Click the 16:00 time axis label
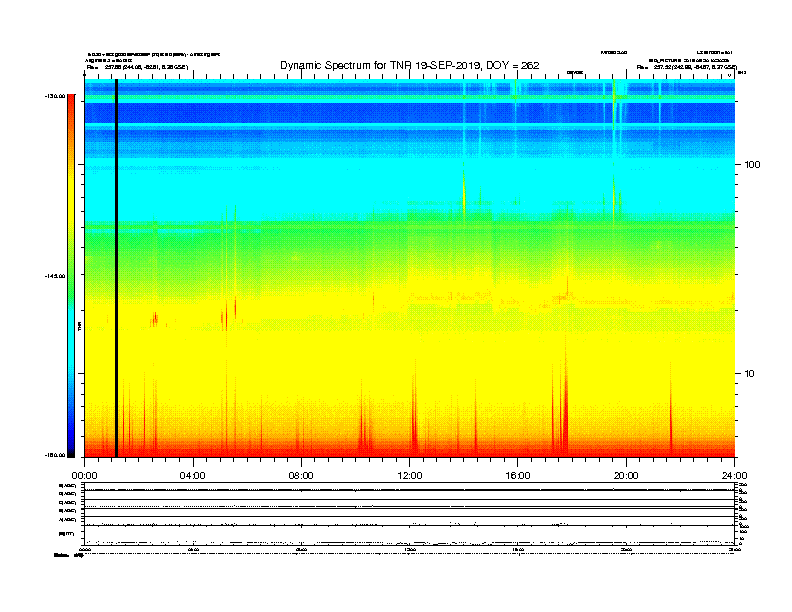Image resolution: width=792 pixels, height=612 pixels. [518, 476]
